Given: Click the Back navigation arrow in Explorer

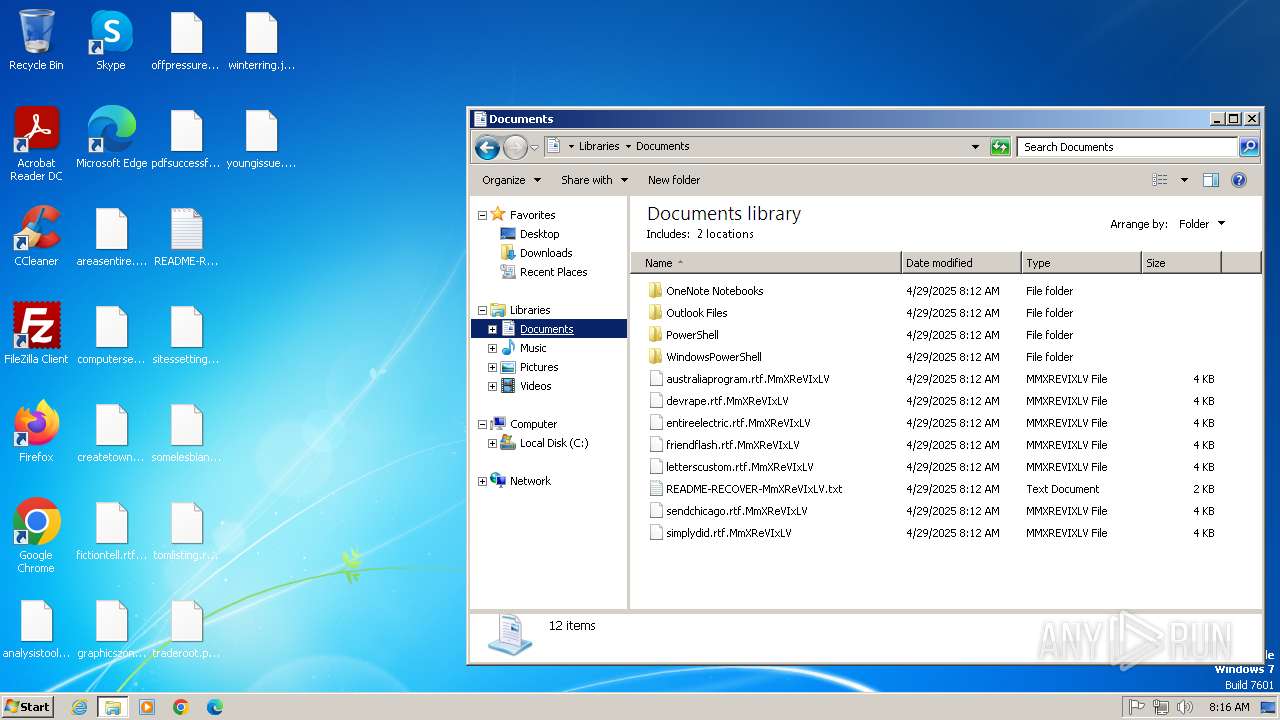Looking at the screenshot, I should [x=487, y=148].
